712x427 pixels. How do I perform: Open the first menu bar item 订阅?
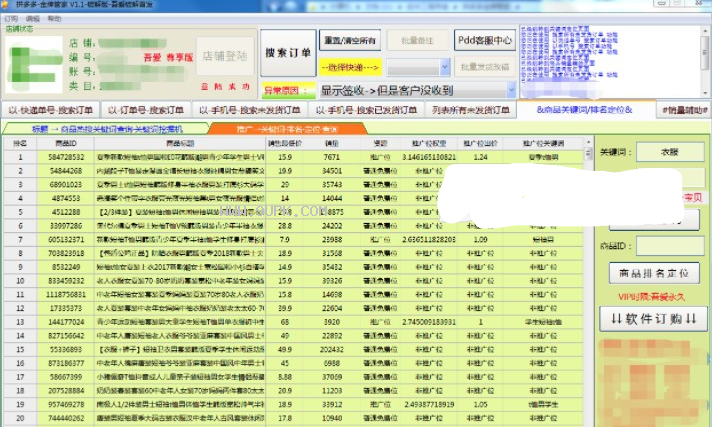click(10, 19)
